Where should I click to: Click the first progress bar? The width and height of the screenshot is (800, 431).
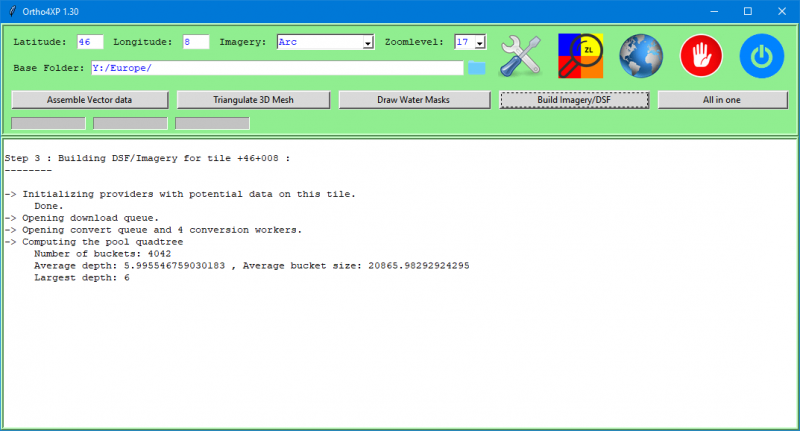click(x=48, y=123)
